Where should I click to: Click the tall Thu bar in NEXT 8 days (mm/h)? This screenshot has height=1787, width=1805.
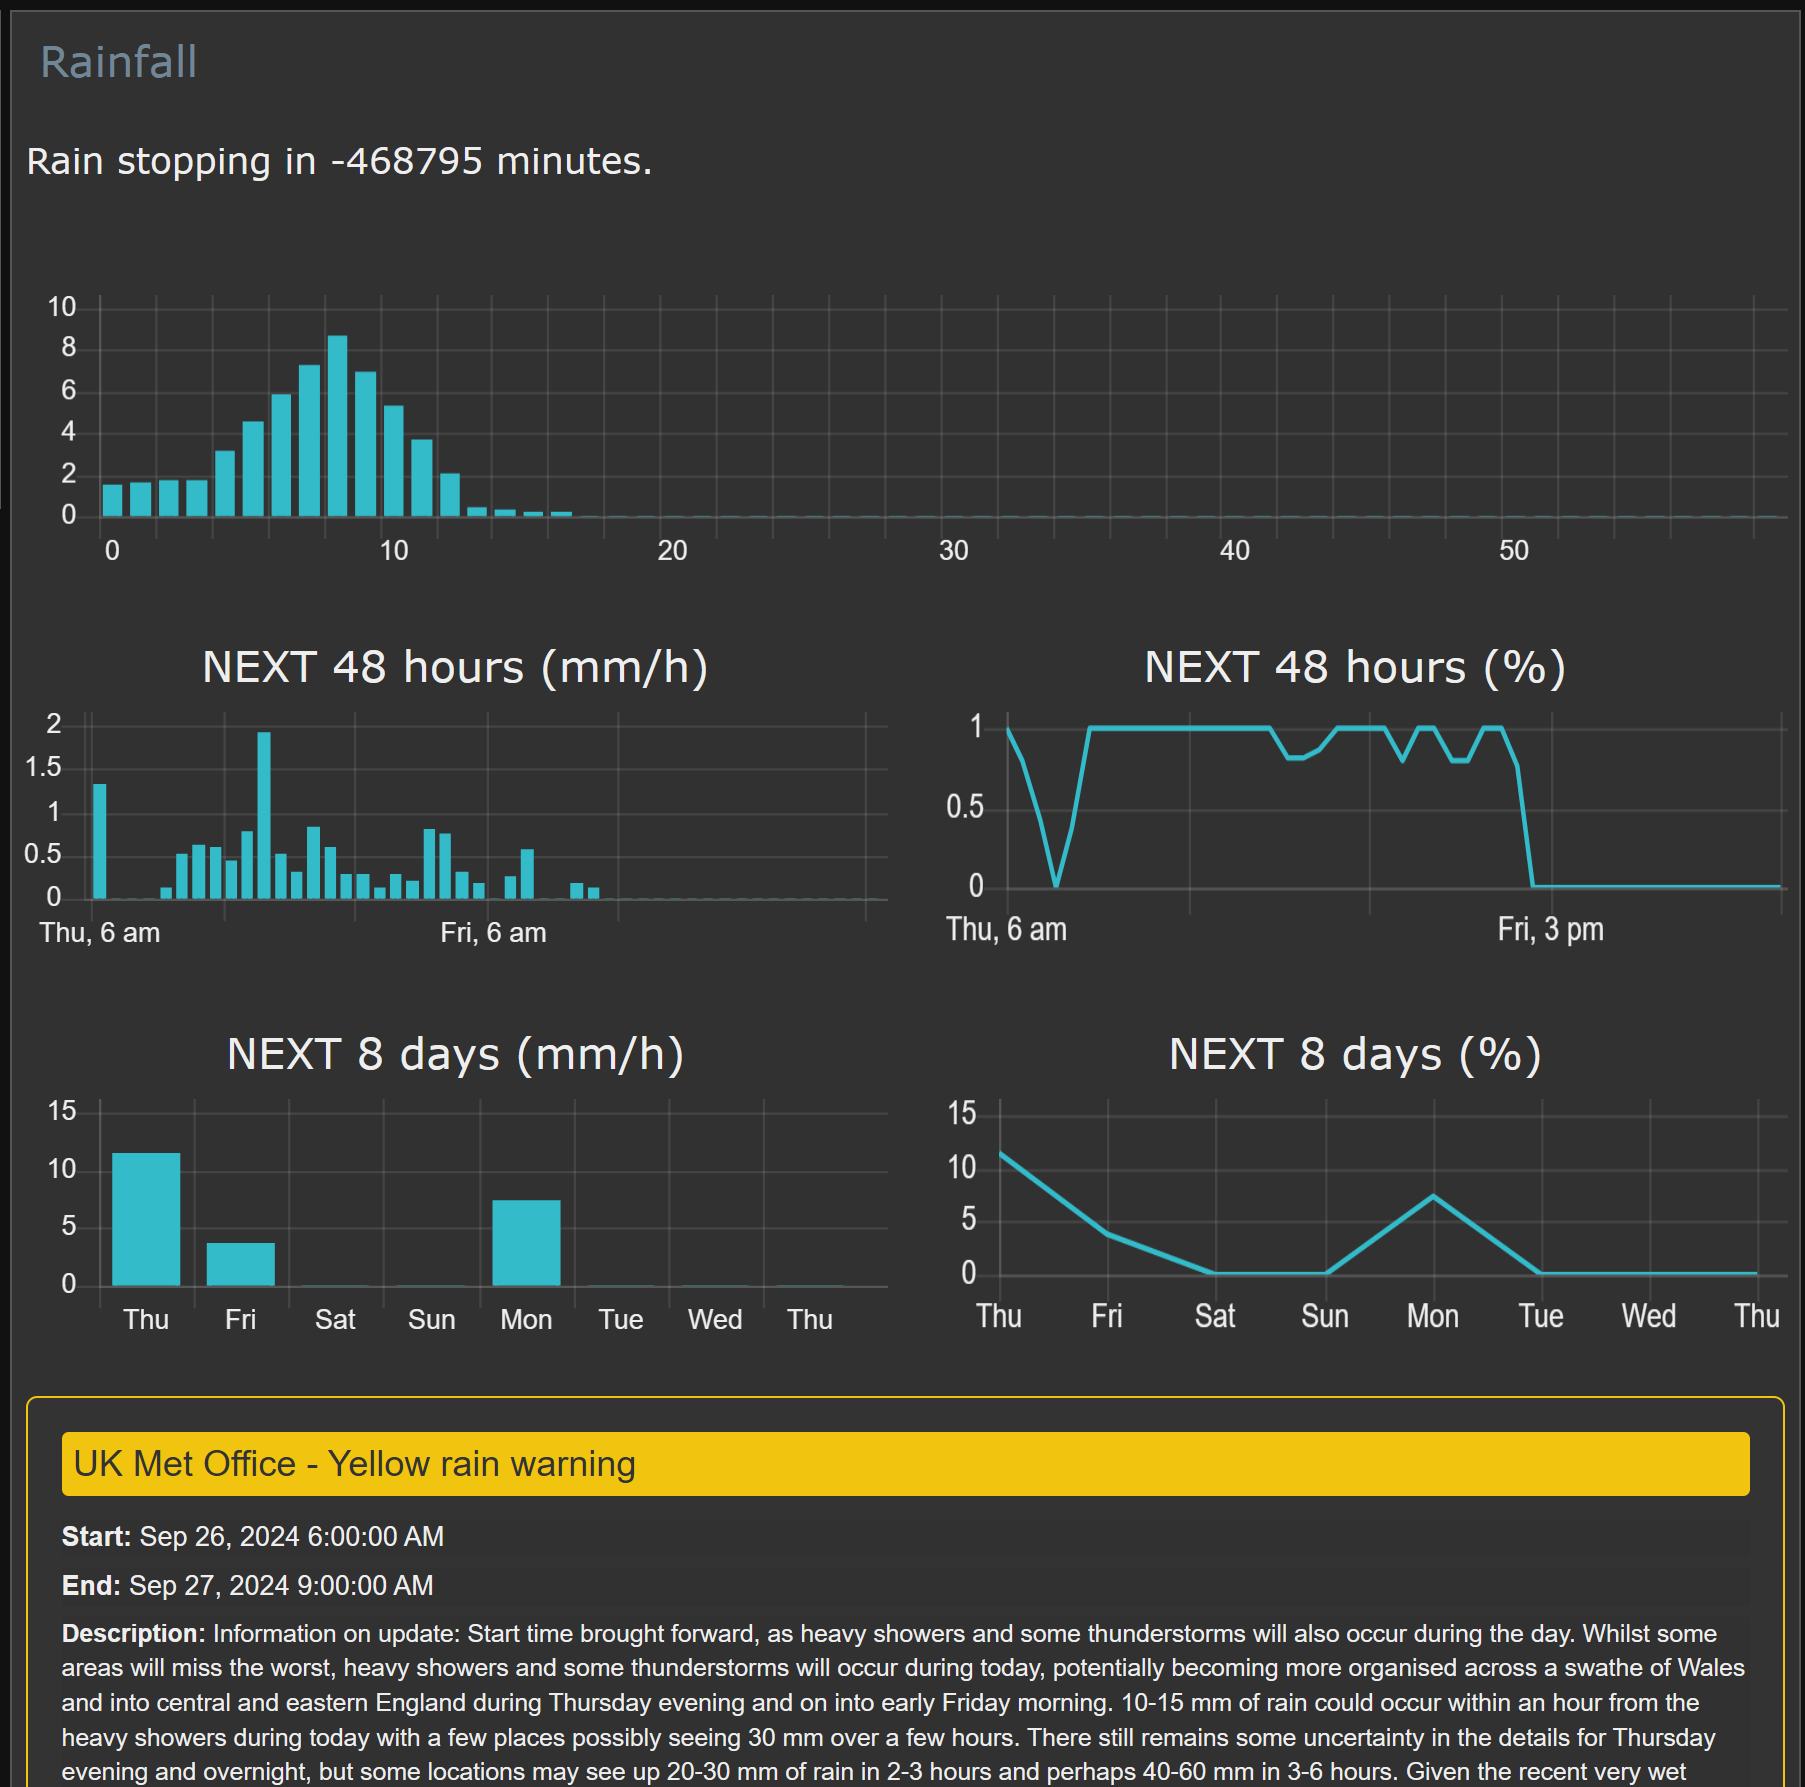[146, 1219]
